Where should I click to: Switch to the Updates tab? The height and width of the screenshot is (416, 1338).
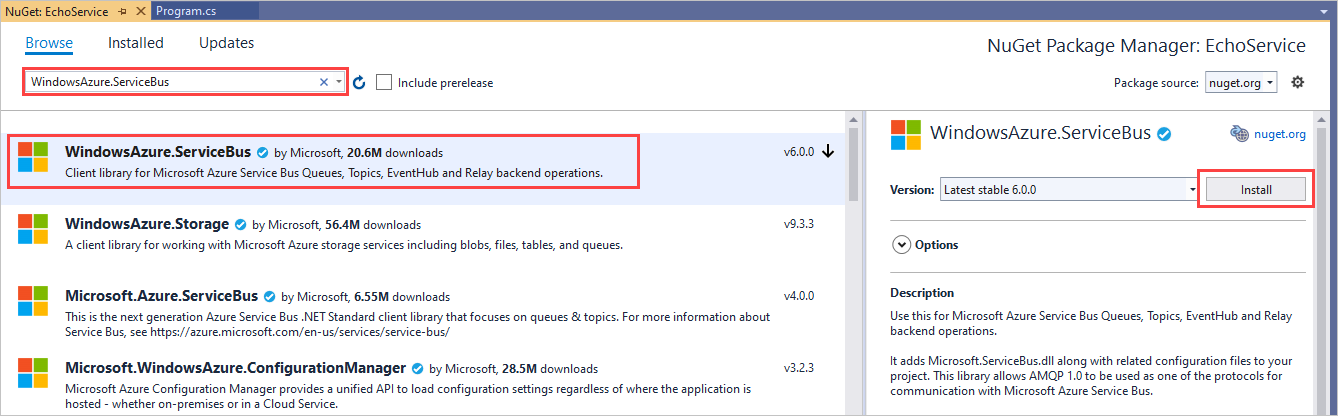point(226,43)
